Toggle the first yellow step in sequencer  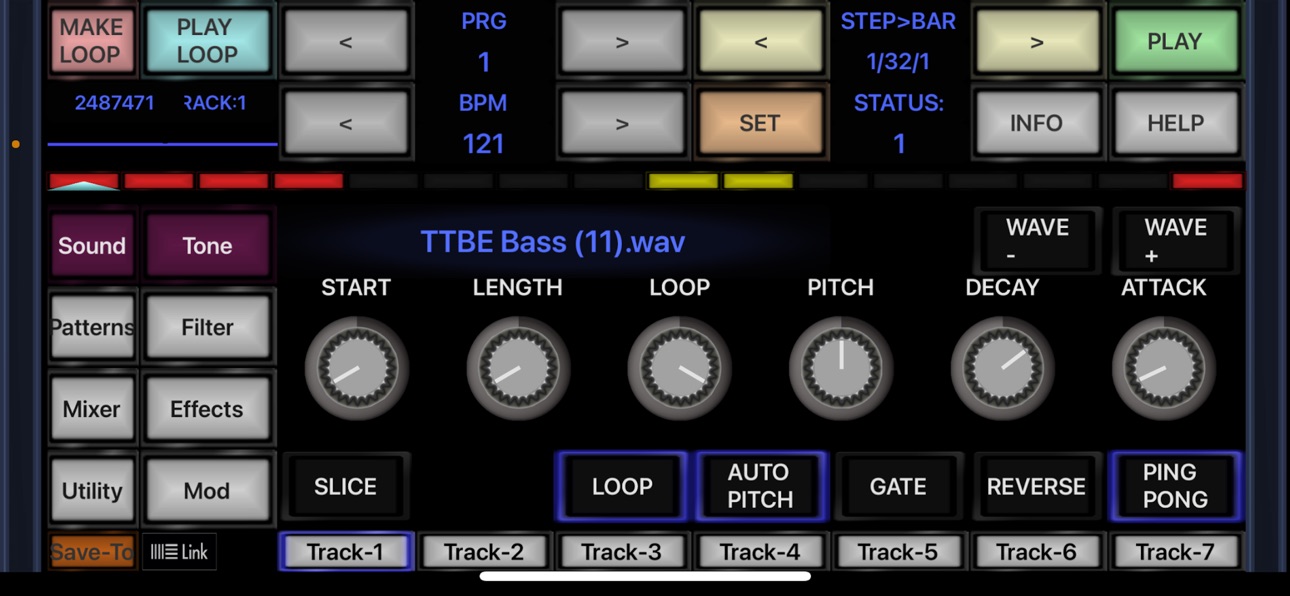[x=683, y=182]
